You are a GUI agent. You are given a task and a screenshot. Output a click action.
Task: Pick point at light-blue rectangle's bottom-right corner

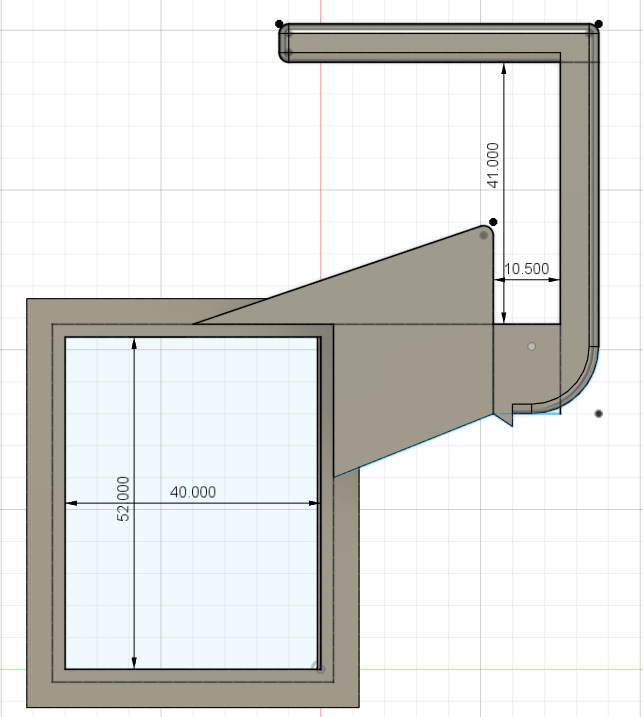(320, 669)
